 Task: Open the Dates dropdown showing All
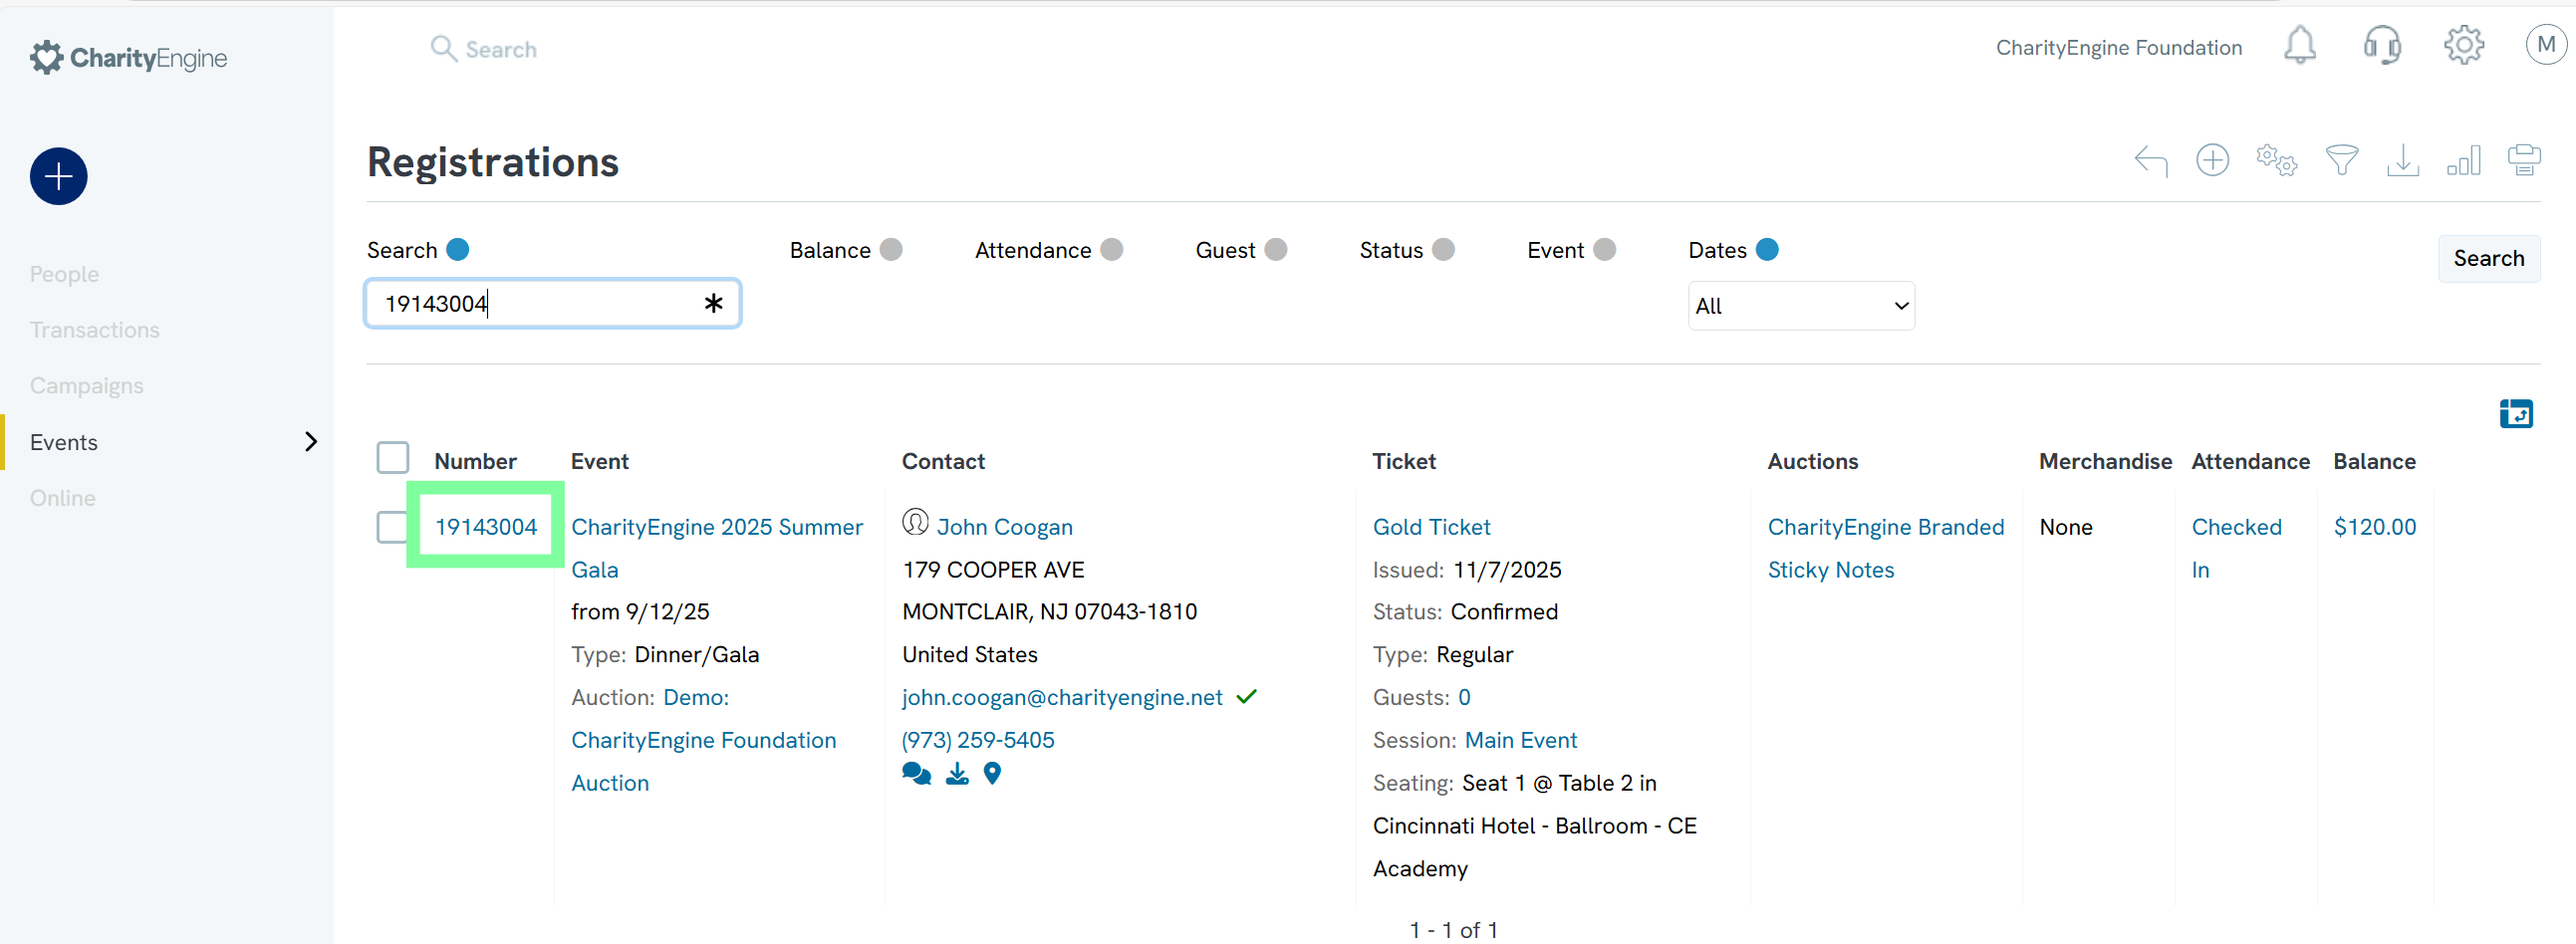click(x=1800, y=306)
